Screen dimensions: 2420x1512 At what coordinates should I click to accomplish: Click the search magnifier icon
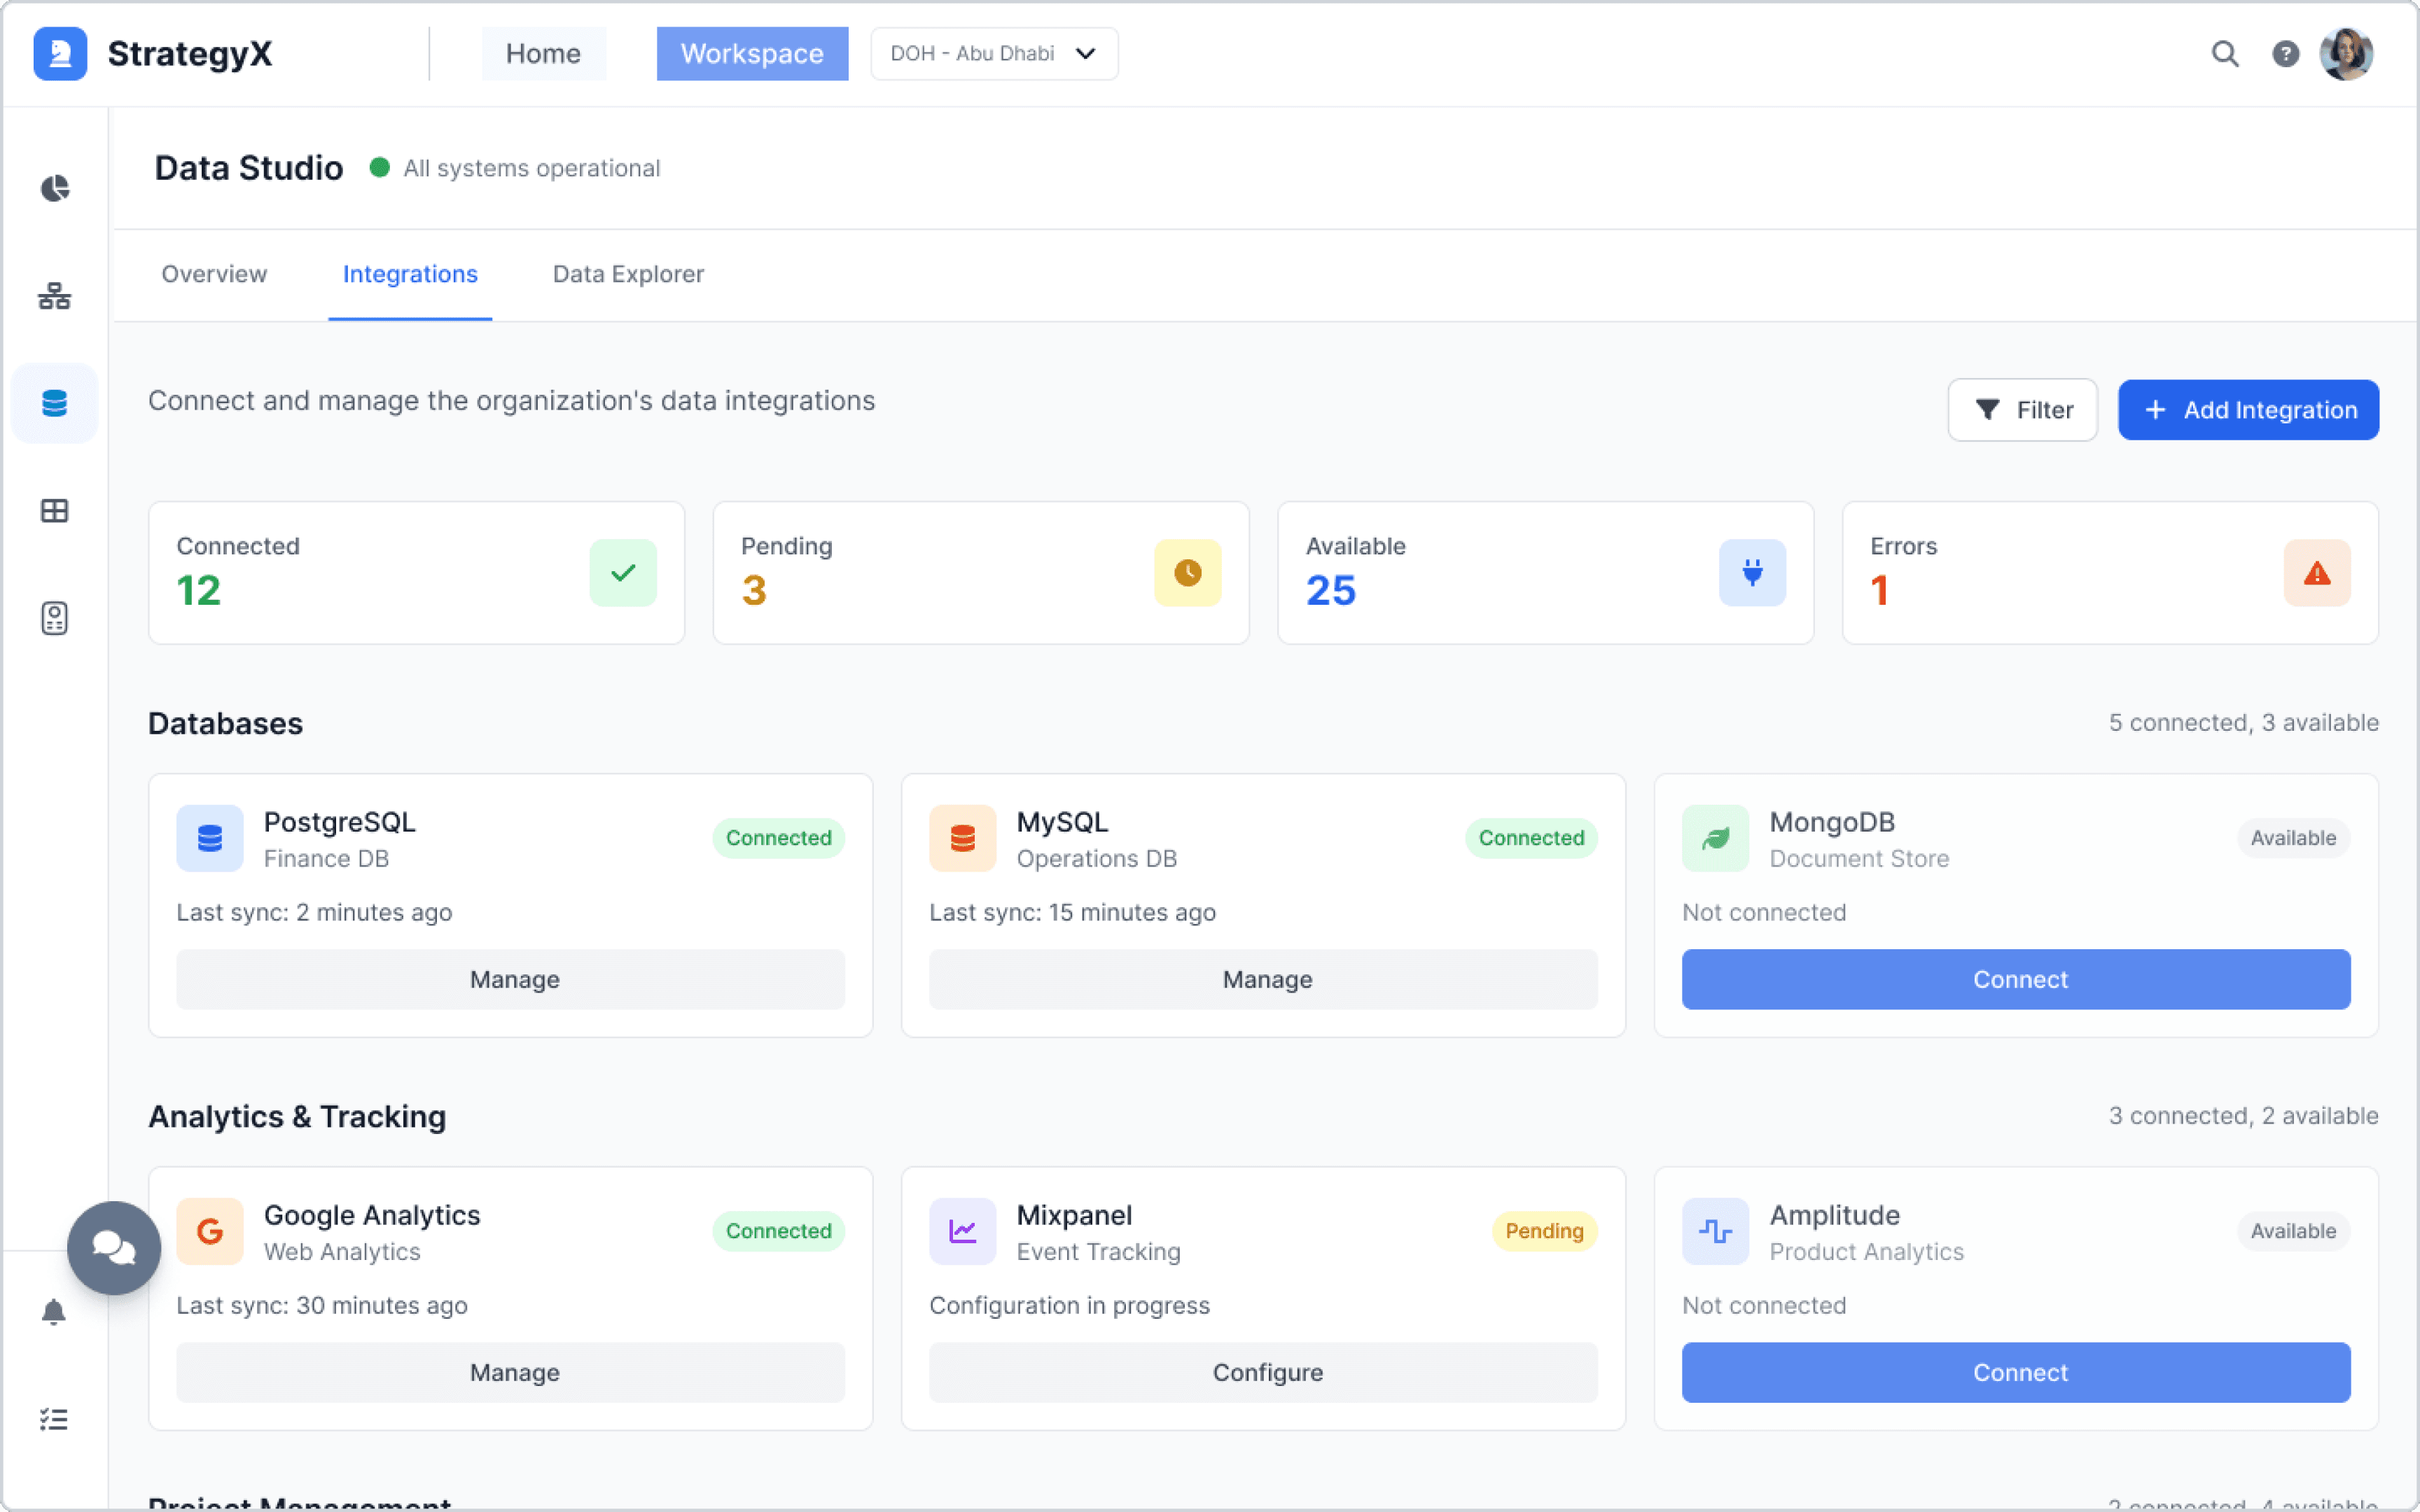[x=2224, y=54]
